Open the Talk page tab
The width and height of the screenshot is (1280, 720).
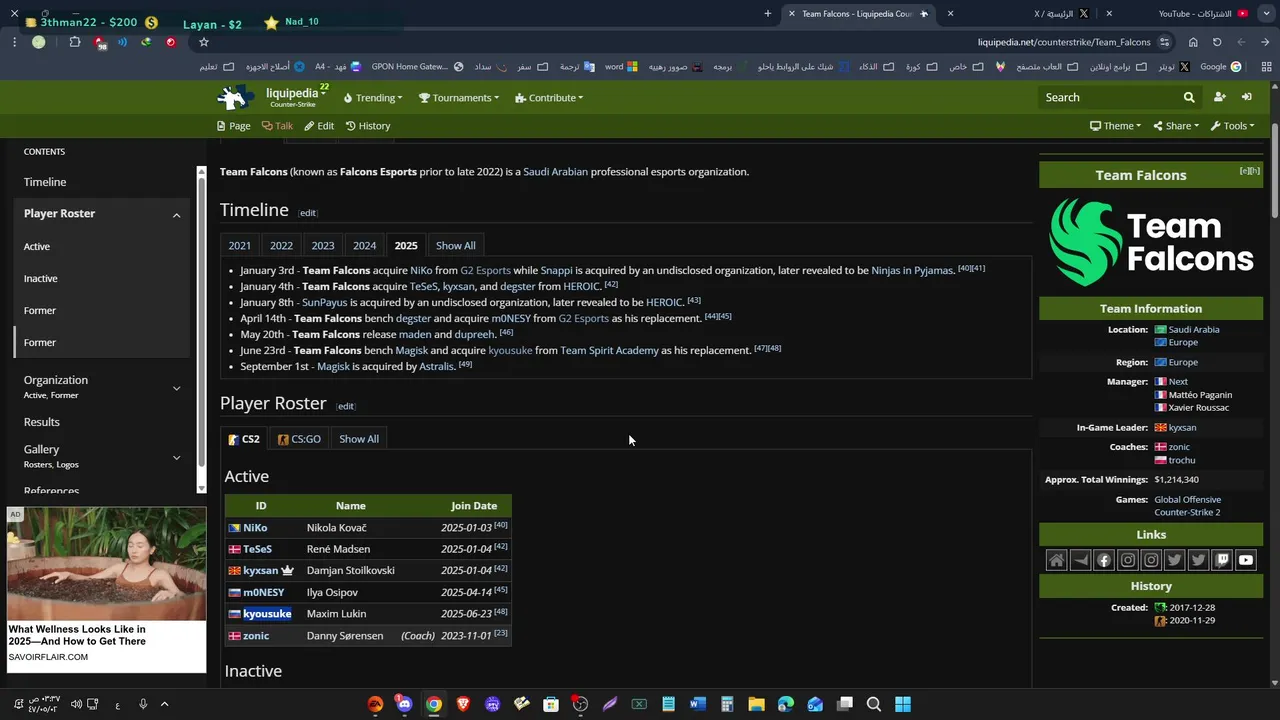pyautogui.click(x=277, y=126)
